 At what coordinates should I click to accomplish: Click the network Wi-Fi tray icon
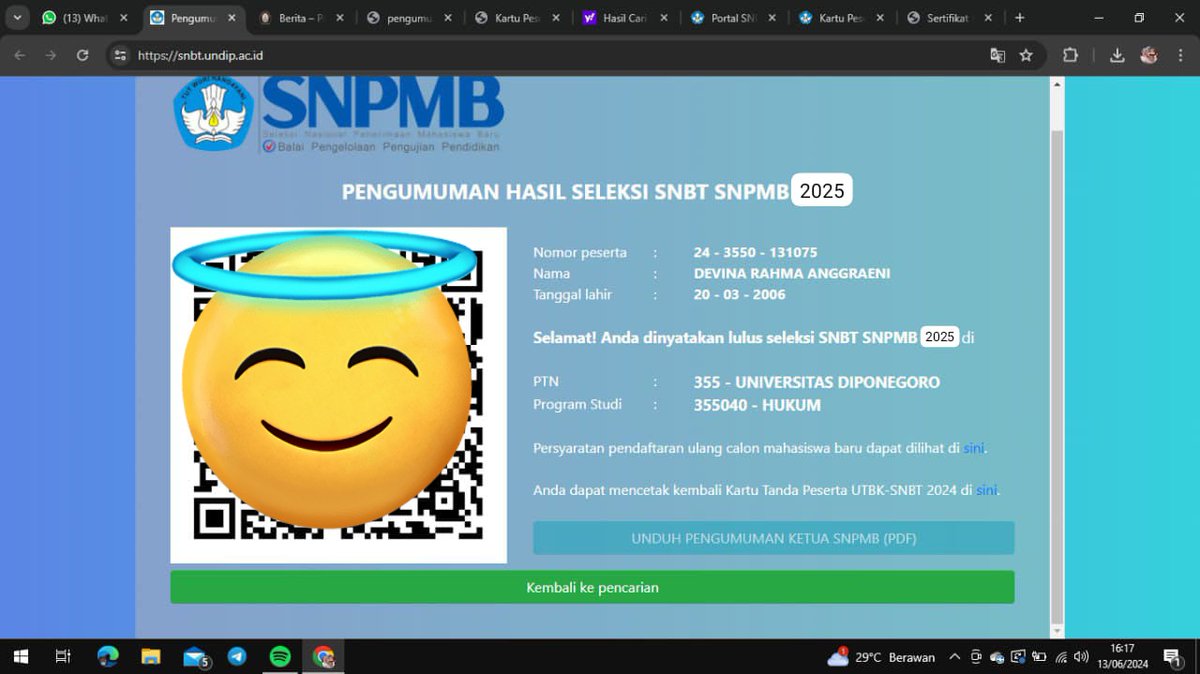pyautogui.click(x=1062, y=657)
